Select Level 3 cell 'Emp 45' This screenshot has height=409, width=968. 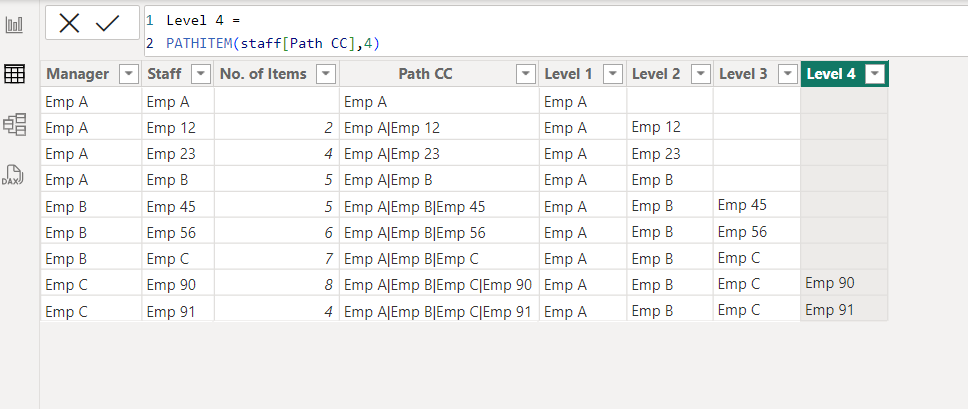pos(757,205)
